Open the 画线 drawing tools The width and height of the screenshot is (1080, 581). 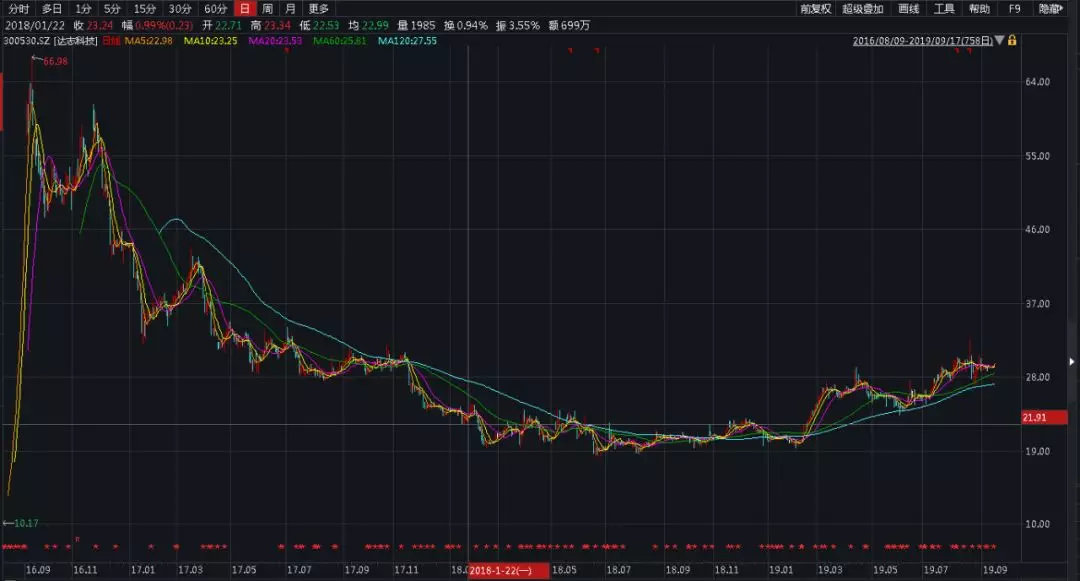[908, 9]
